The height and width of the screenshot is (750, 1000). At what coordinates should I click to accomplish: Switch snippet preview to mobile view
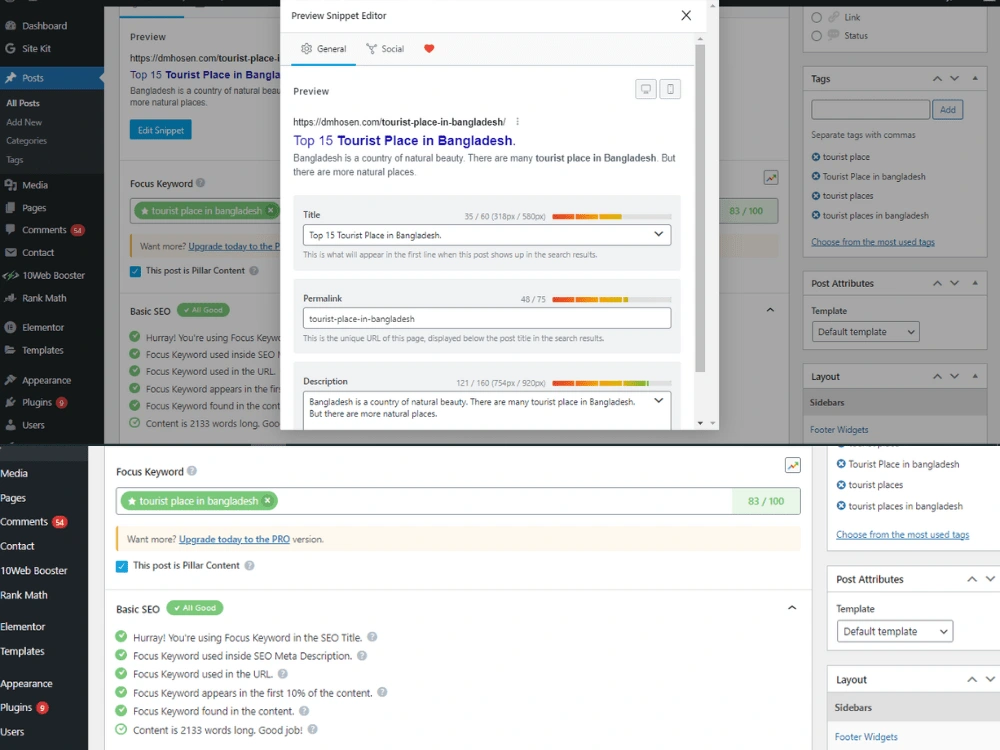[670, 89]
